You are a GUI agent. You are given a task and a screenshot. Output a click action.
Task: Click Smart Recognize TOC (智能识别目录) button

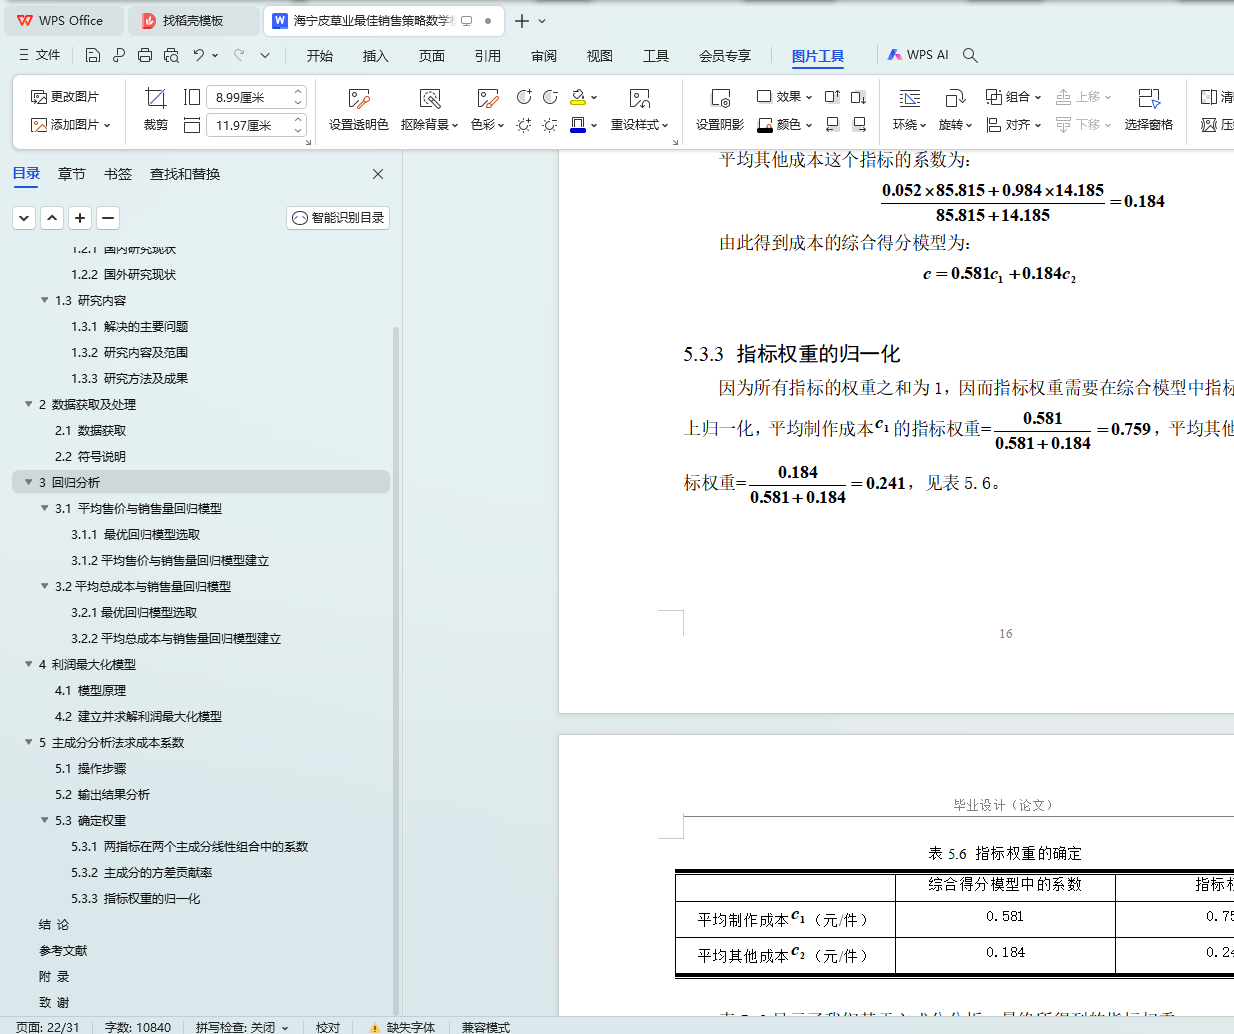[x=338, y=218]
